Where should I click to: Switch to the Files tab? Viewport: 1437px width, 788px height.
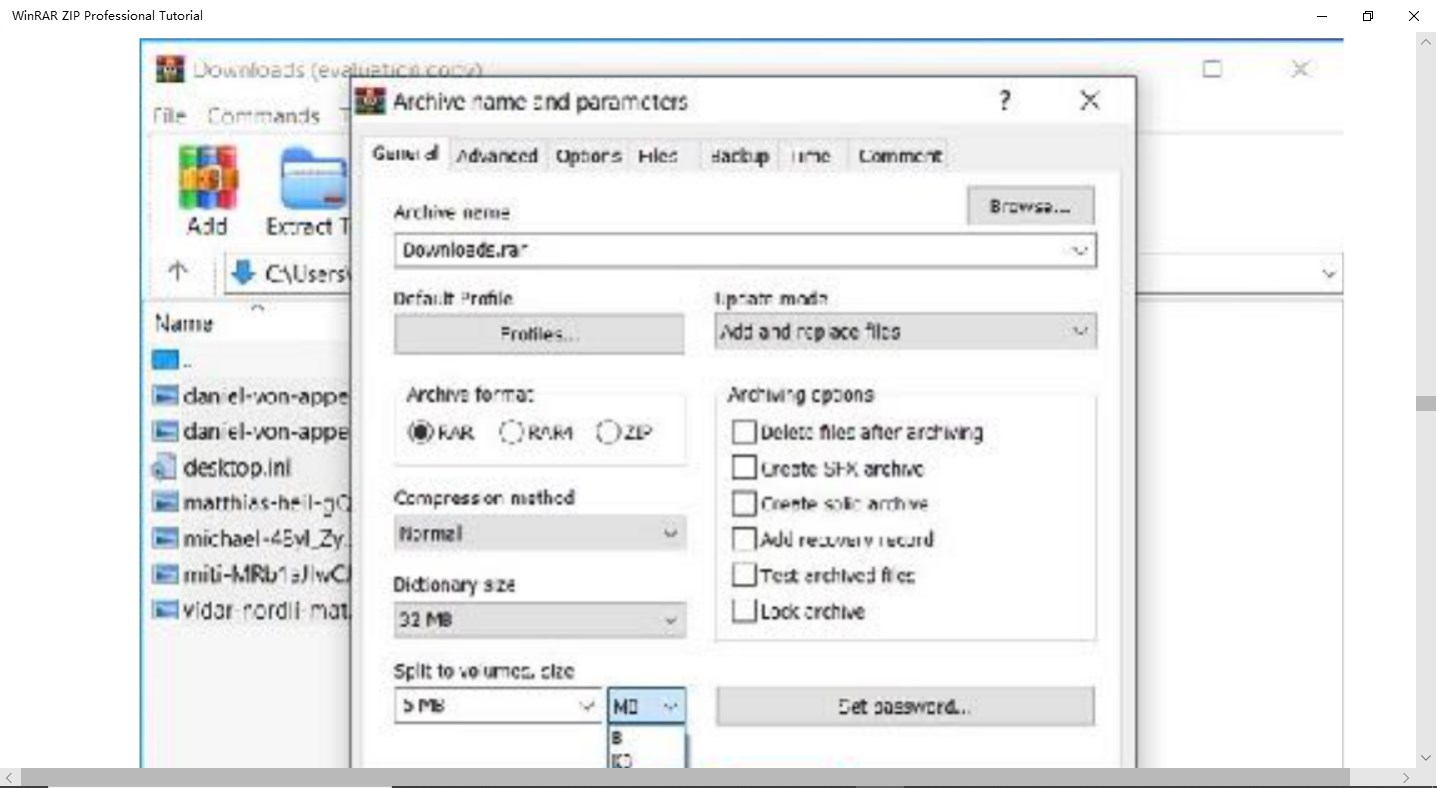(x=657, y=156)
